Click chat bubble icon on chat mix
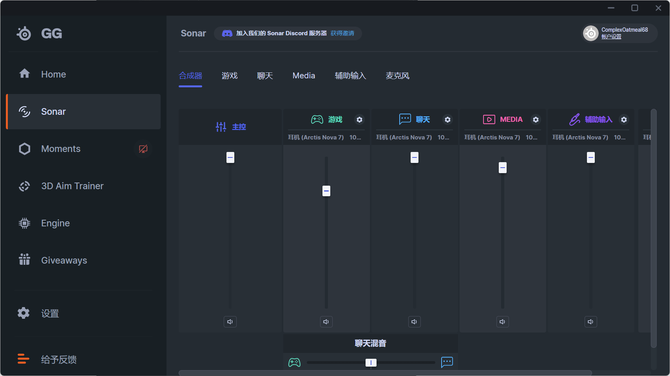Image resolution: width=670 pixels, height=376 pixels. click(x=447, y=362)
